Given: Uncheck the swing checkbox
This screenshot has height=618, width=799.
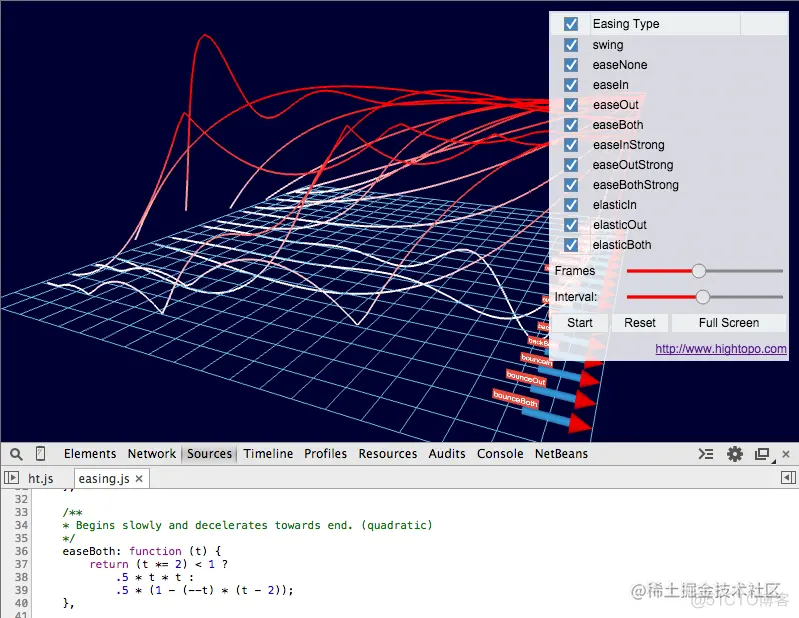Looking at the screenshot, I should point(571,45).
